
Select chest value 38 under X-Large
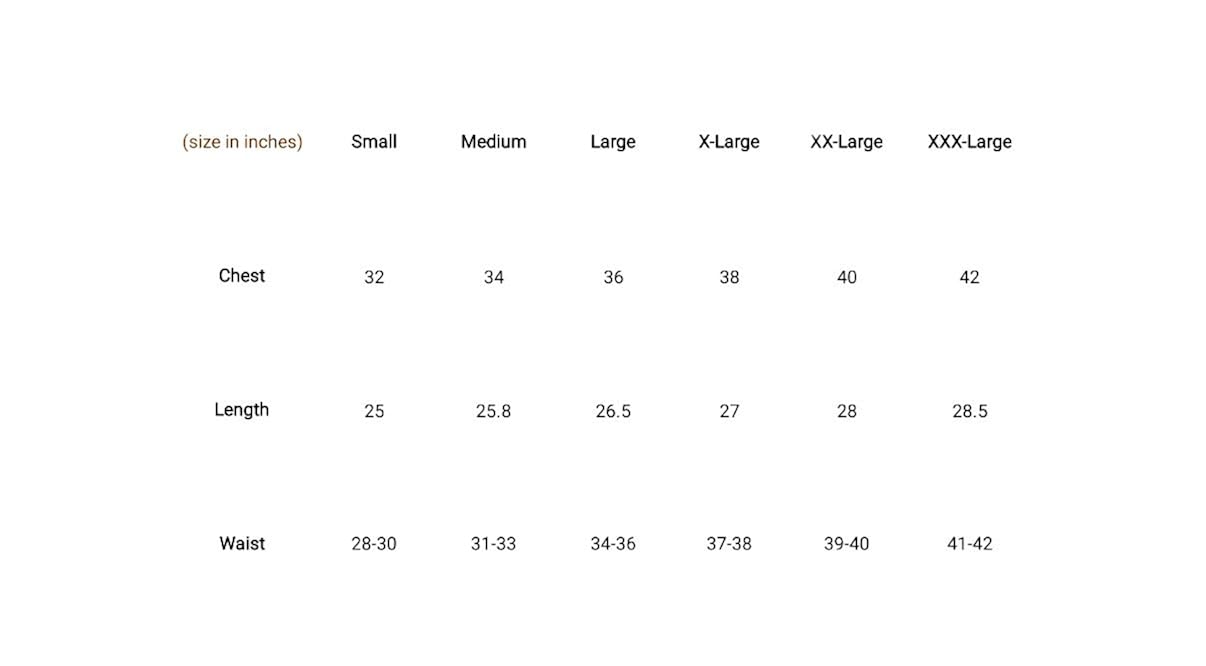click(x=729, y=277)
